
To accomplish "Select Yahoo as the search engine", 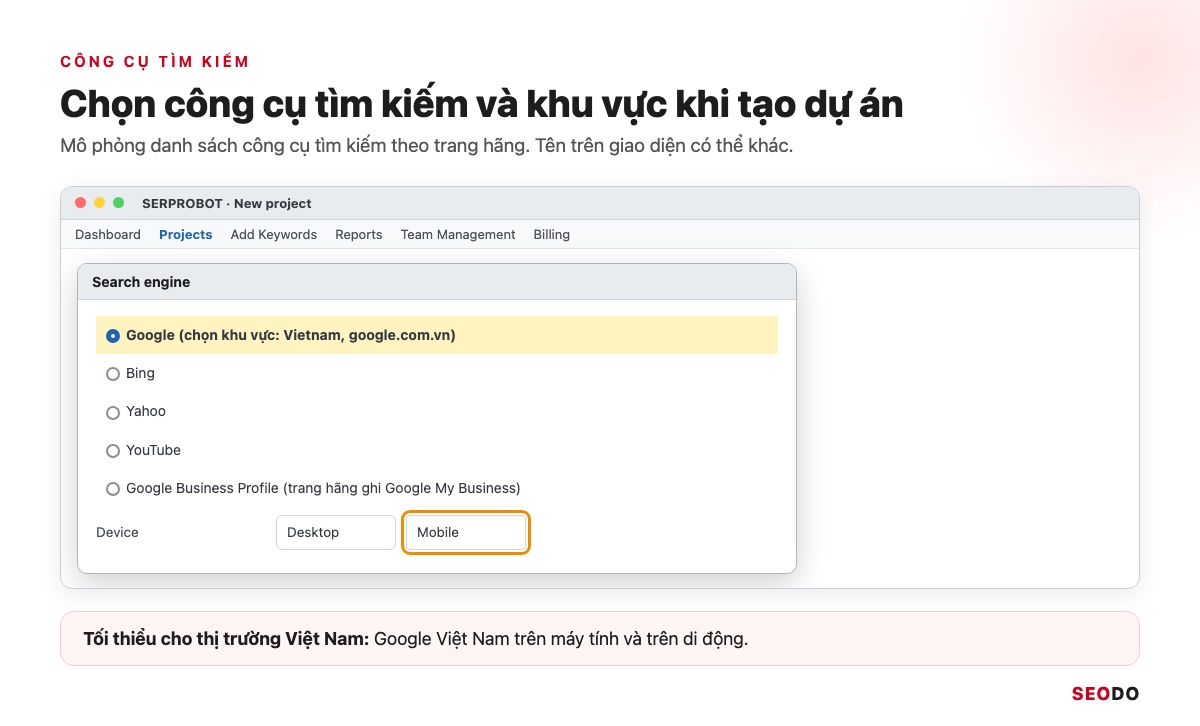I will [113, 412].
